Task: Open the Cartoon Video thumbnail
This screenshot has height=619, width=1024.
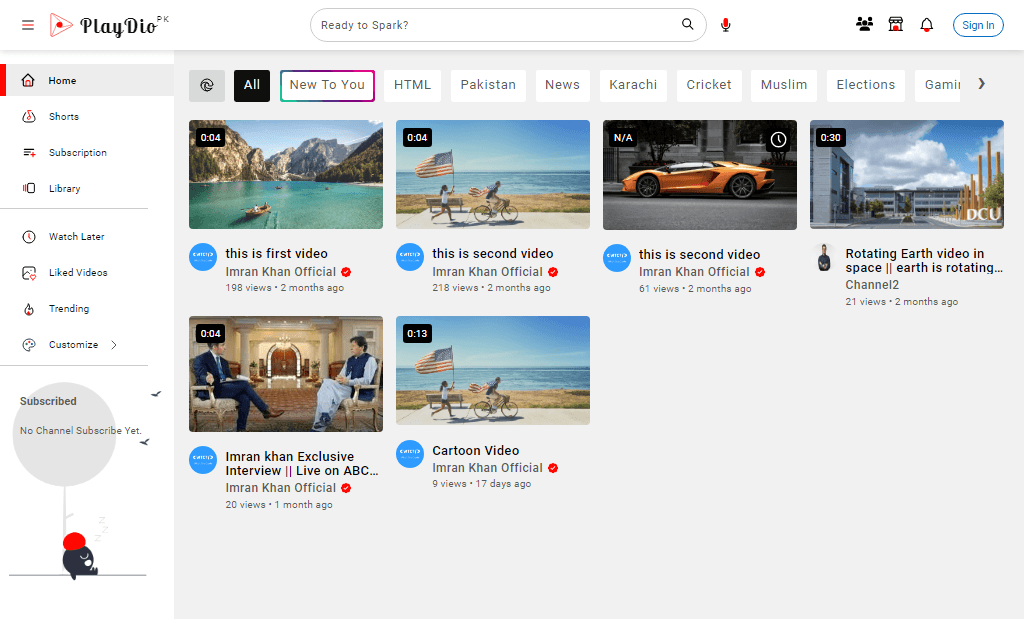Action: click(x=493, y=371)
